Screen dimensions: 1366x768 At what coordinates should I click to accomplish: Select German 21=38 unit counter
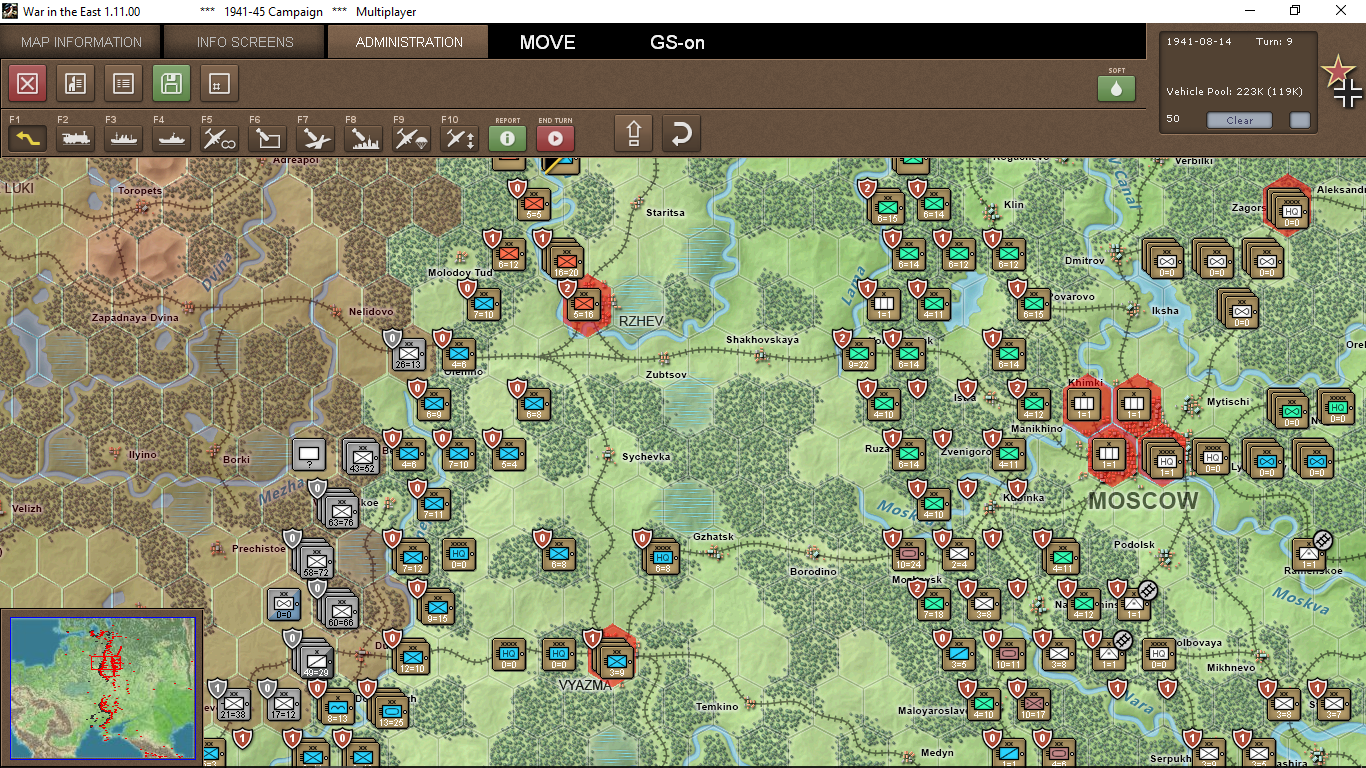(x=234, y=704)
